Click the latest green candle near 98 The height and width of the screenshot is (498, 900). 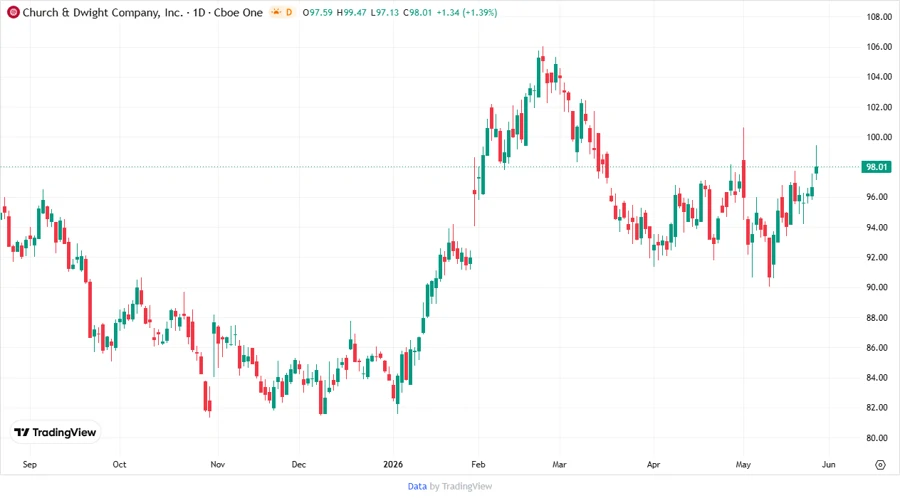(816, 169)
